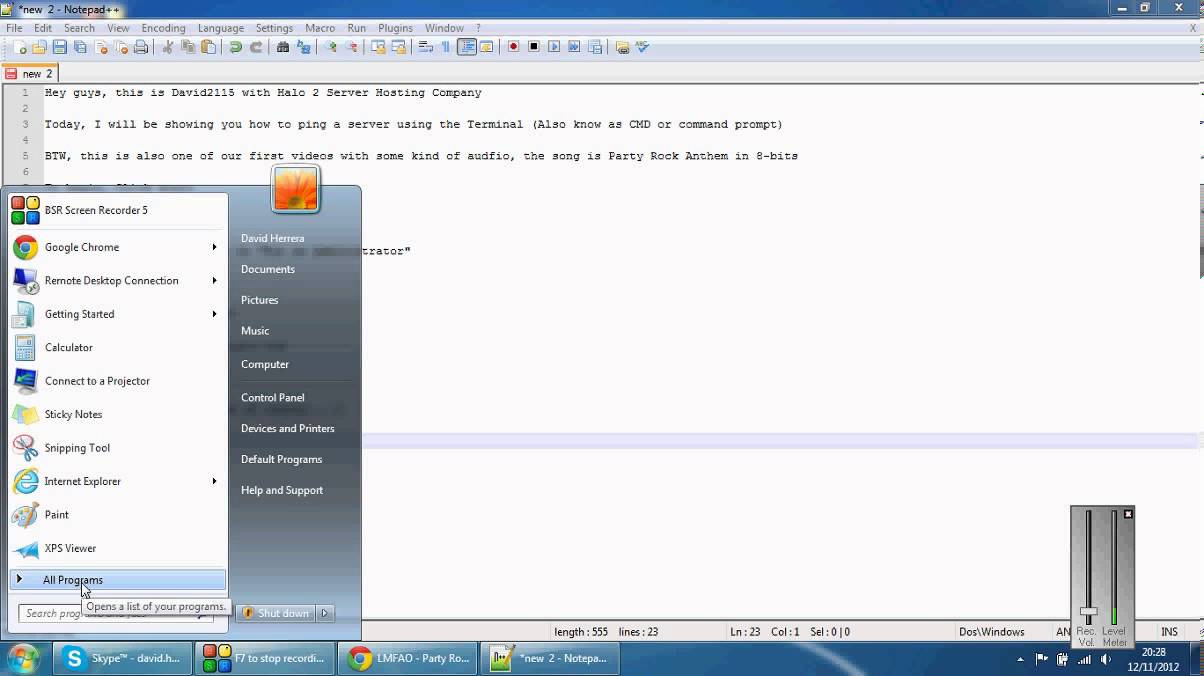
Task: Select the 'new 2' document tab
Action: pos(29,74)
